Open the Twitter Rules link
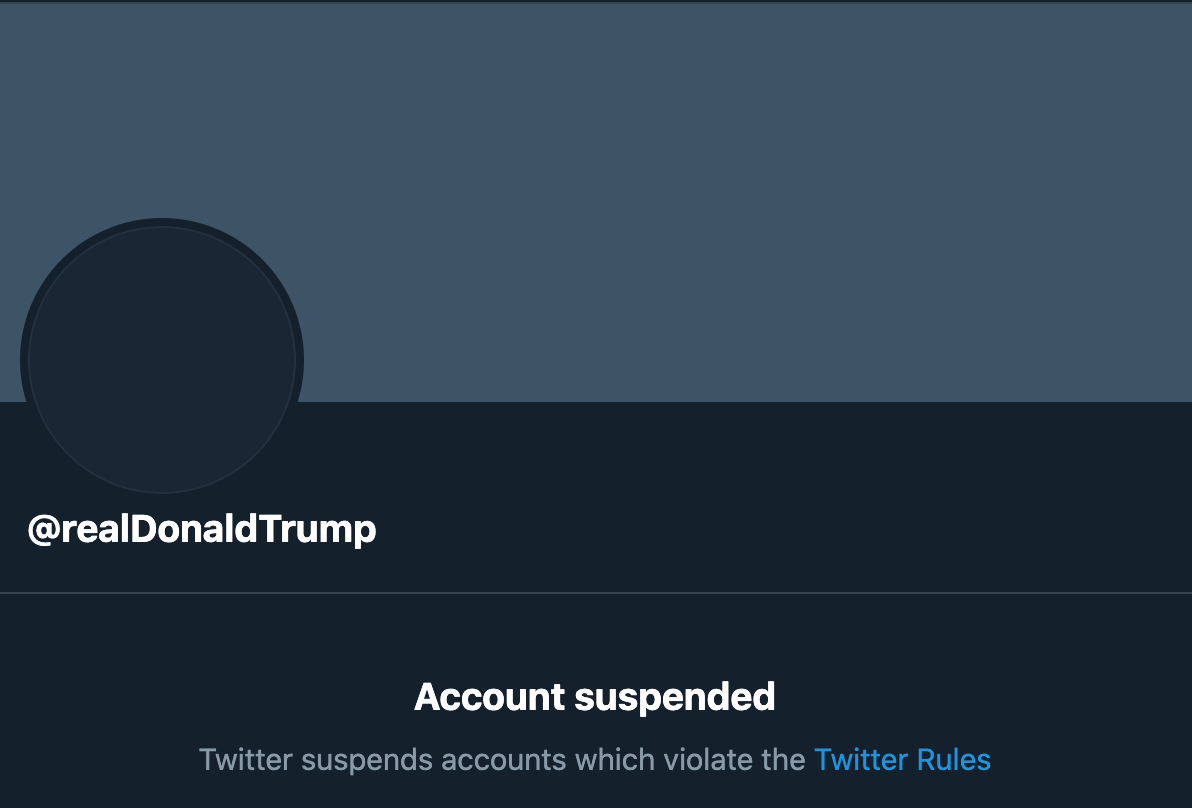 (x=902, y=760)
